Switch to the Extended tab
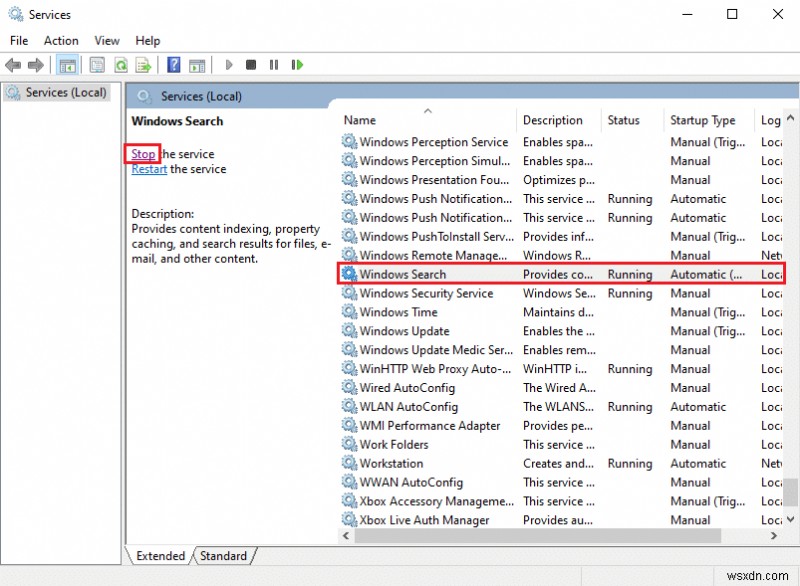800x586 pixels. (160, 556)
